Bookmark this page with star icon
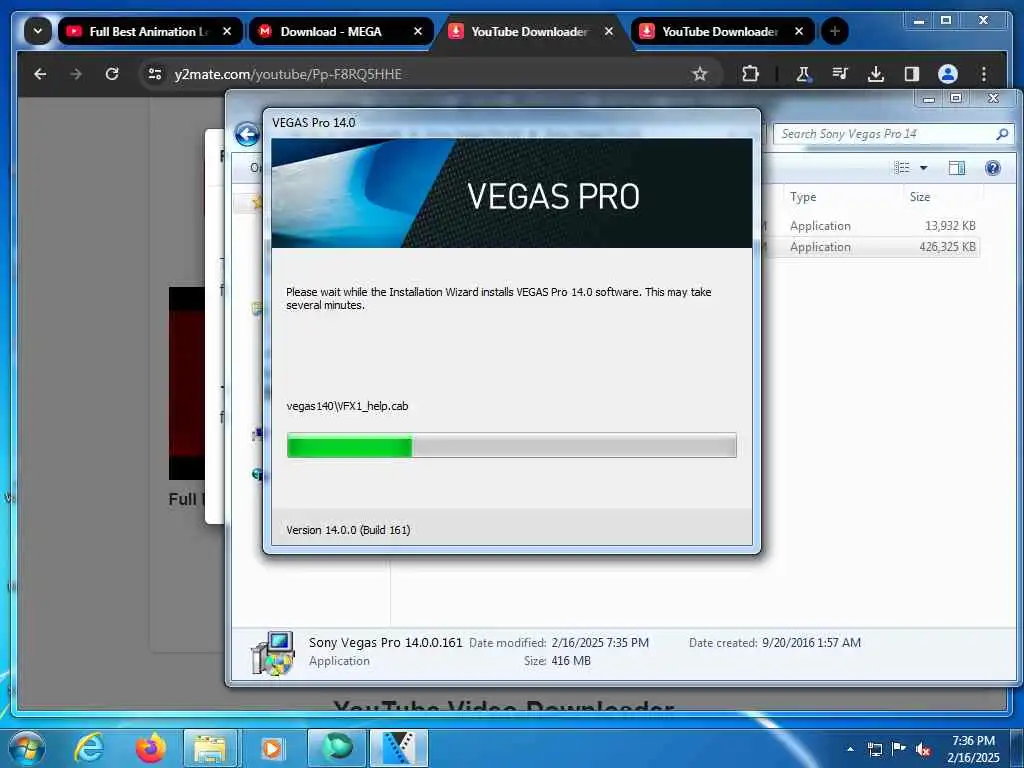This screenshot has height=768, width=1024. pyautogui.click(x=700, y=74)
